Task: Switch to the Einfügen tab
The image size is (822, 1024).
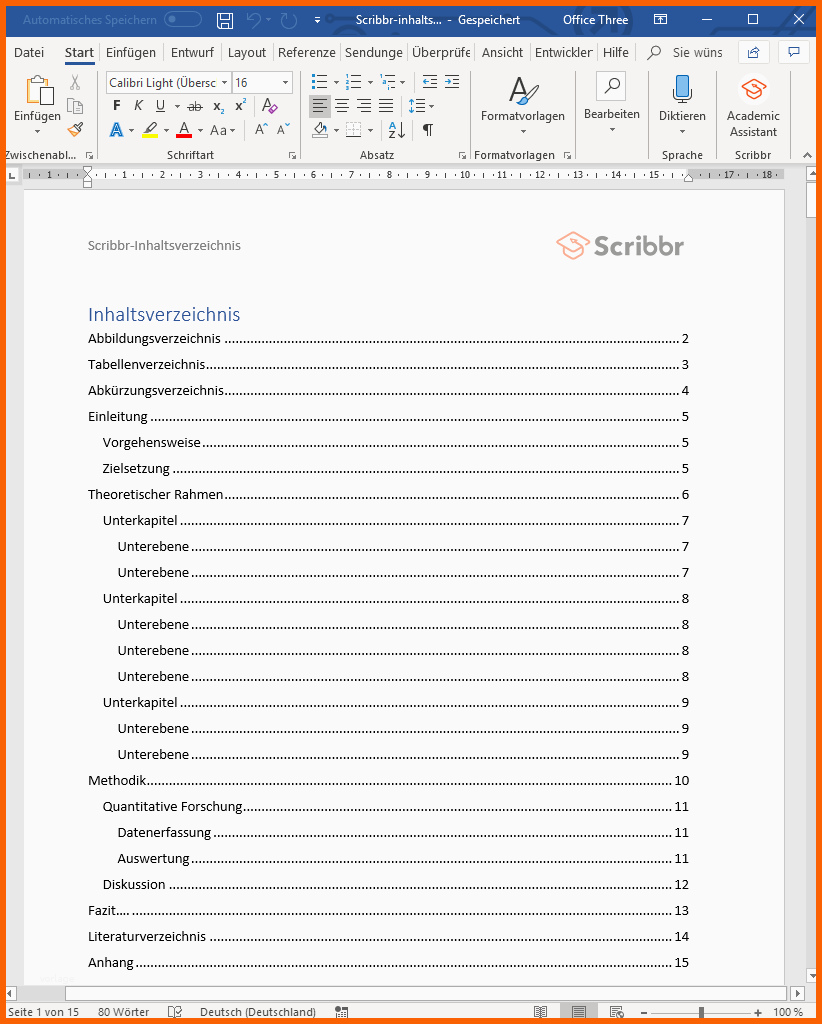Action: tap(131, 52)
